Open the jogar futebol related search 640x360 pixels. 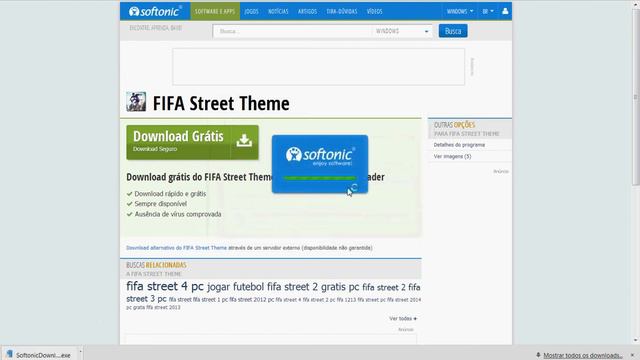(236, 287)
